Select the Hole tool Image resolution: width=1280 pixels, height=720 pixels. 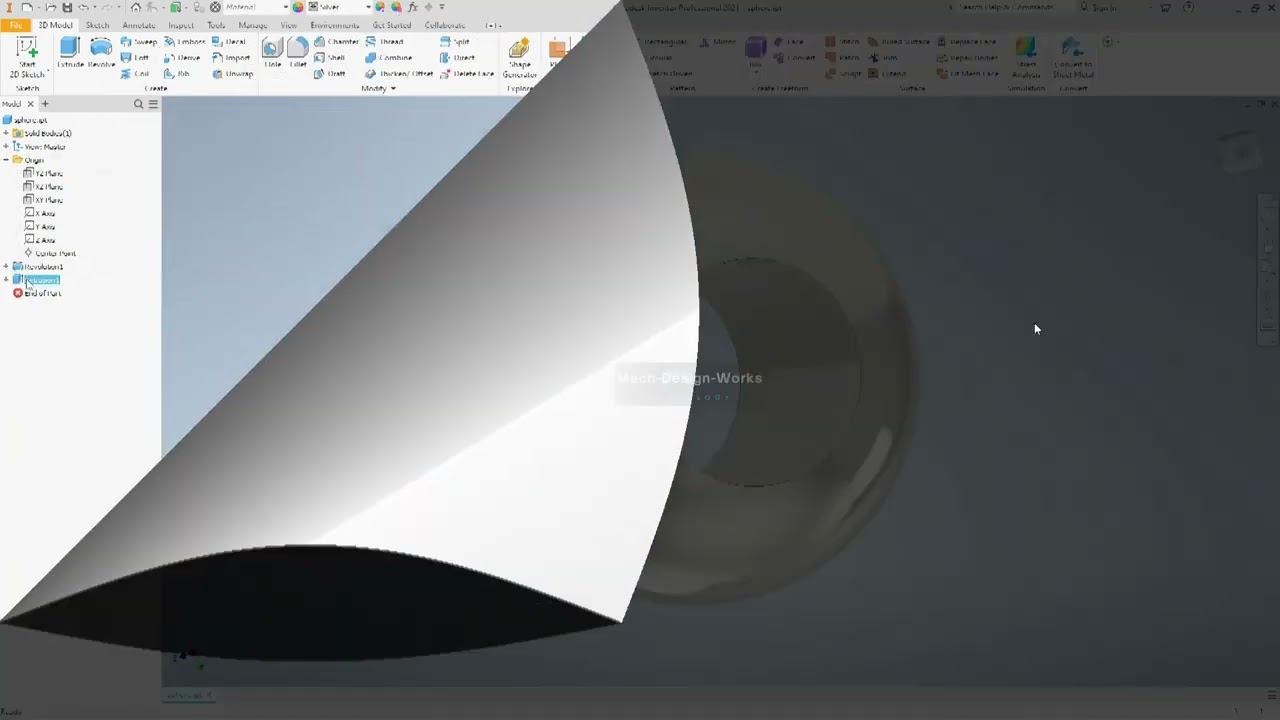[272, 53]
